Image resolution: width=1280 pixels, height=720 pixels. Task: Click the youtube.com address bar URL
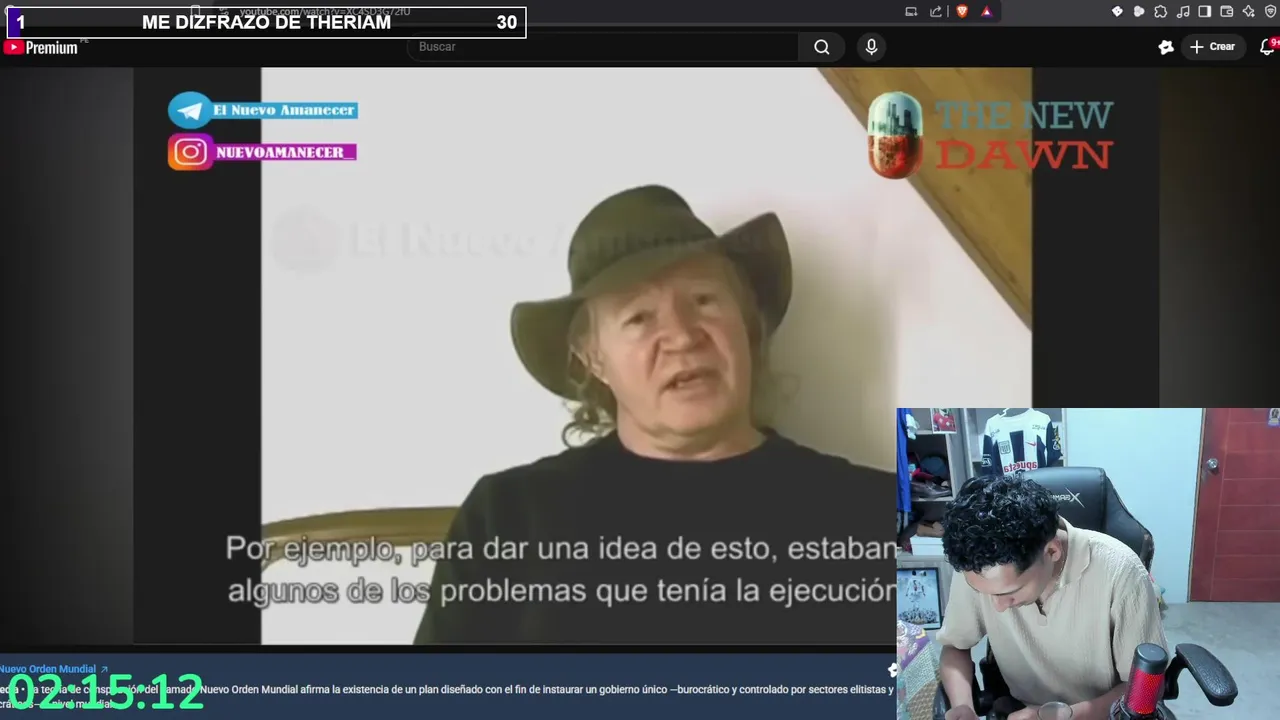pyautogui.click(x=325, y=12)
